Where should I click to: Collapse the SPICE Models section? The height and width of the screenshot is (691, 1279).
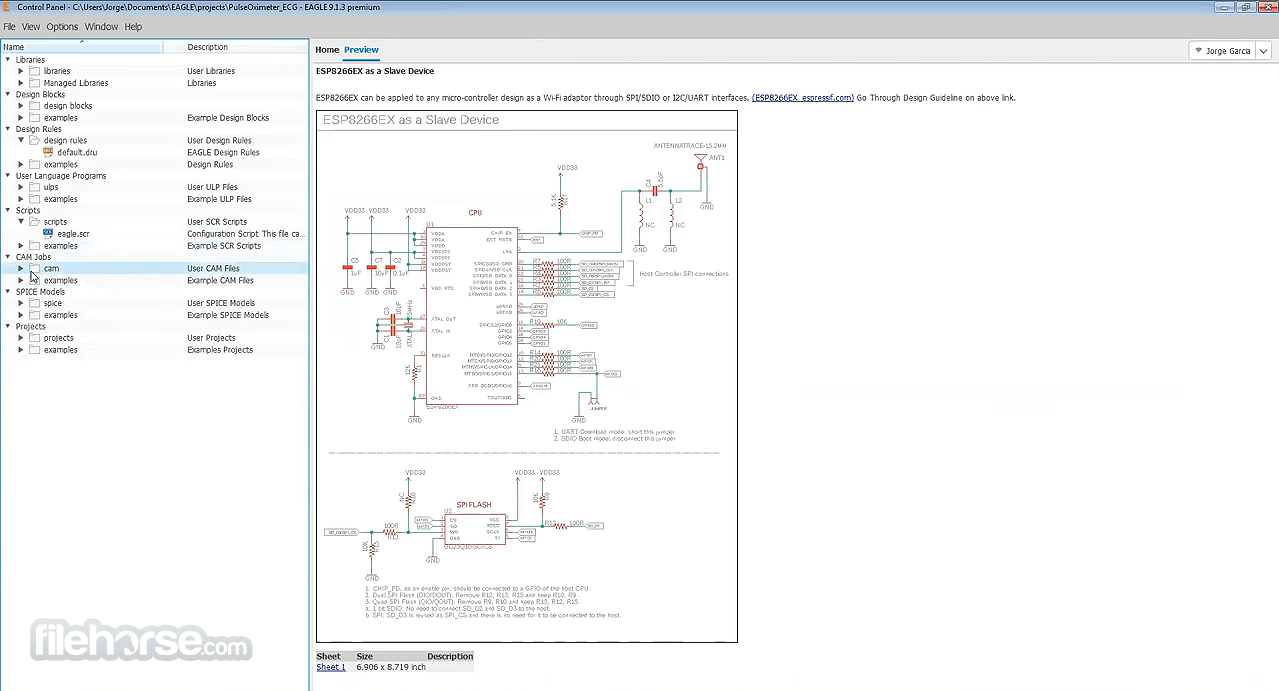(8, 291)
